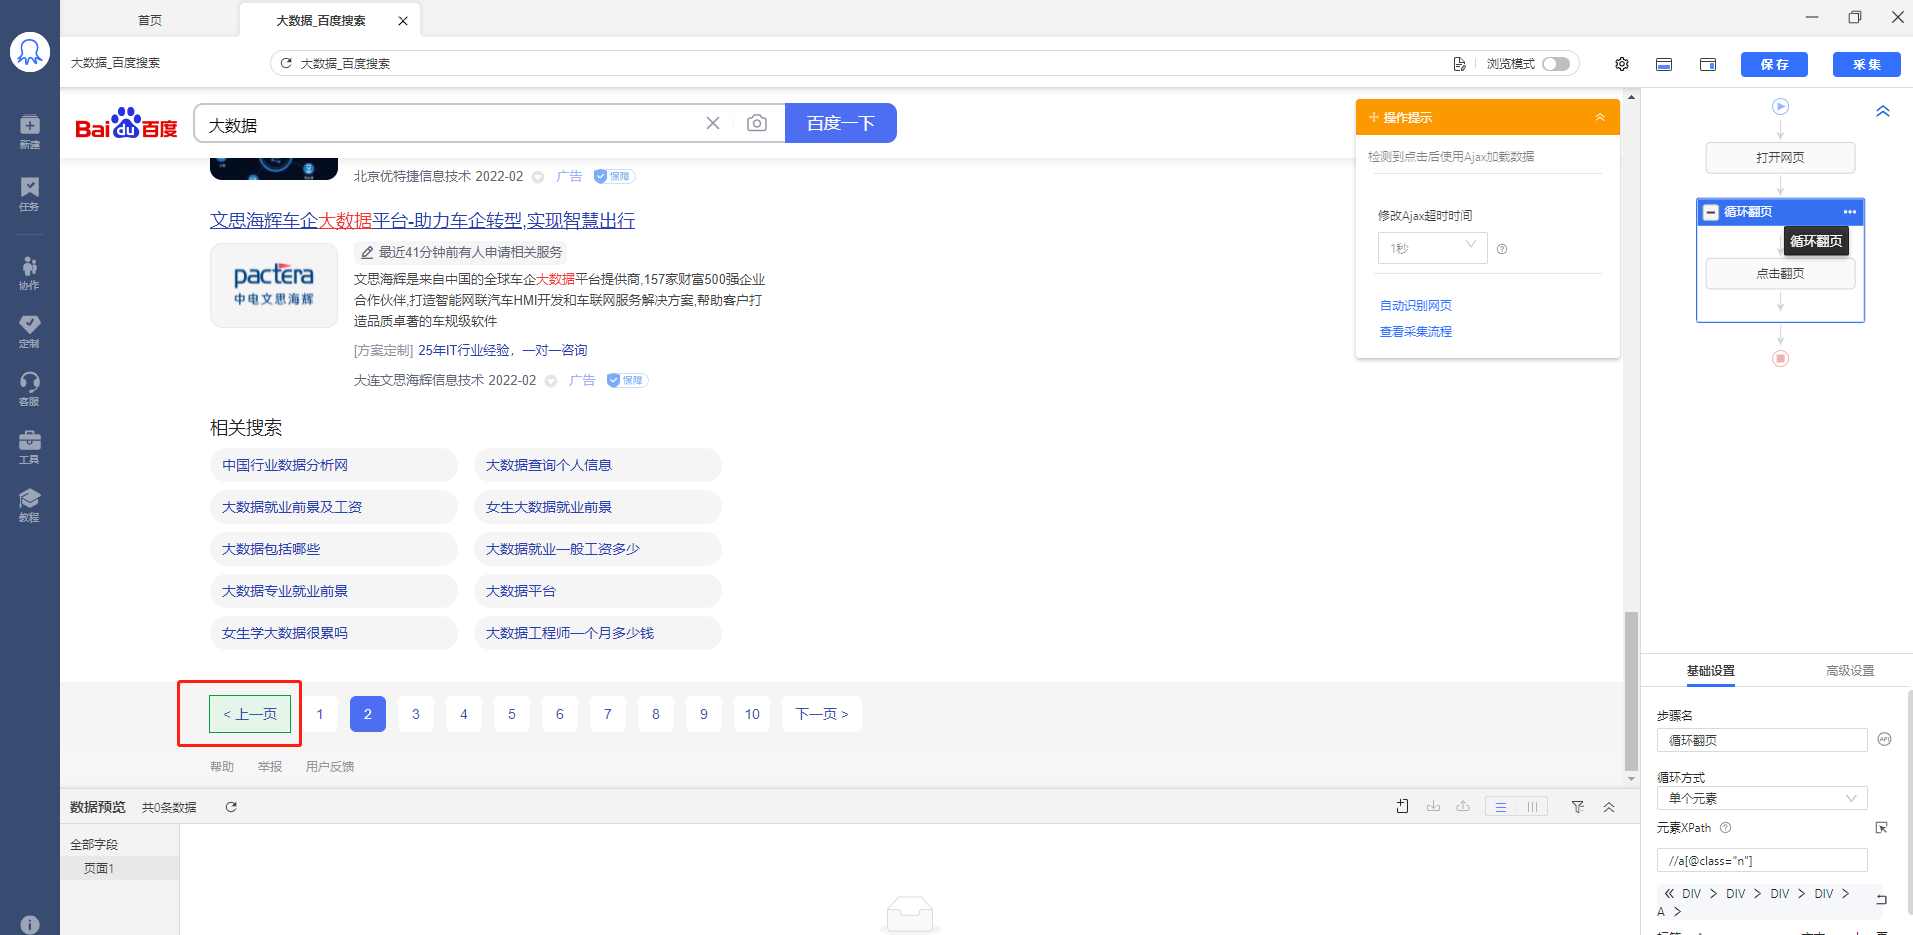Toggle the 浏览模式 browse mode switch
This screenshot has height=935, width=1913.
point(1556,64)
